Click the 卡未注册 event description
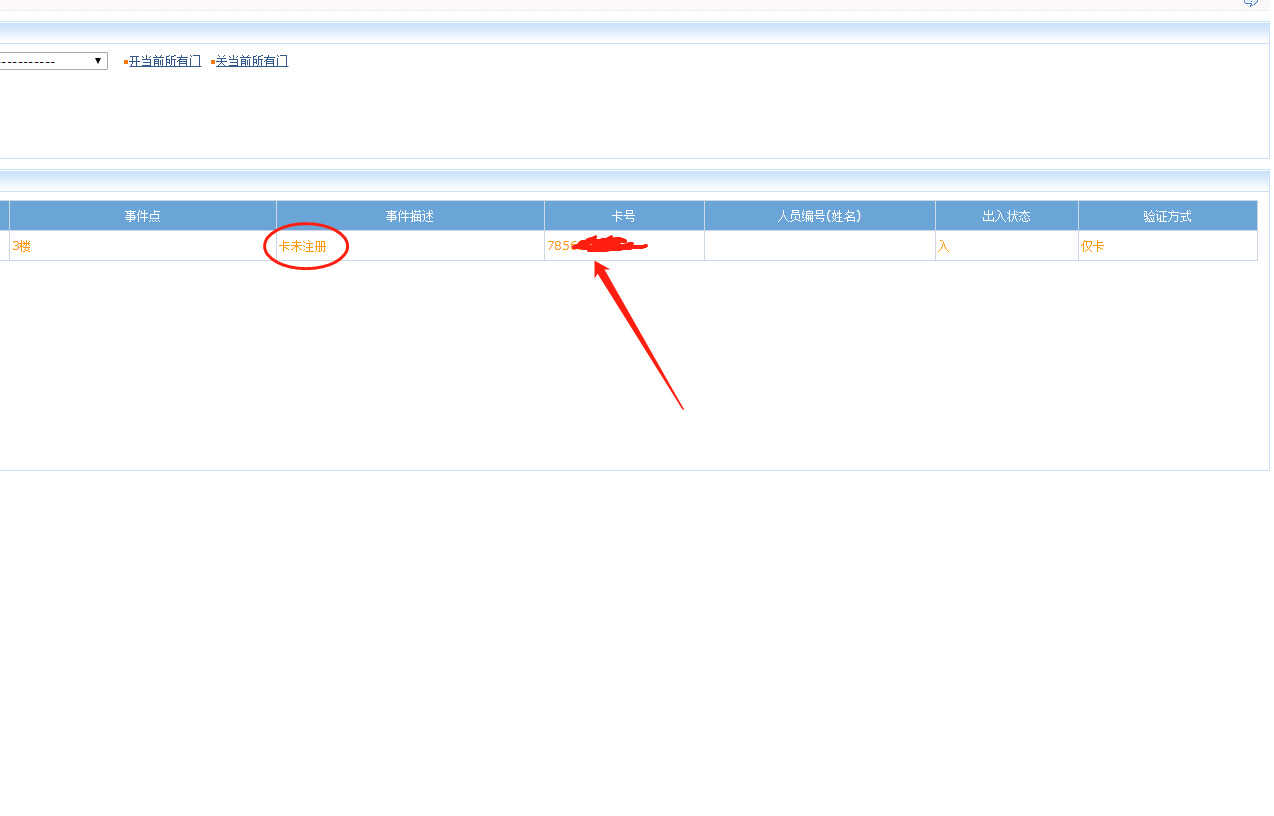This screenshot has height=816, width=1274. (303, 246)
